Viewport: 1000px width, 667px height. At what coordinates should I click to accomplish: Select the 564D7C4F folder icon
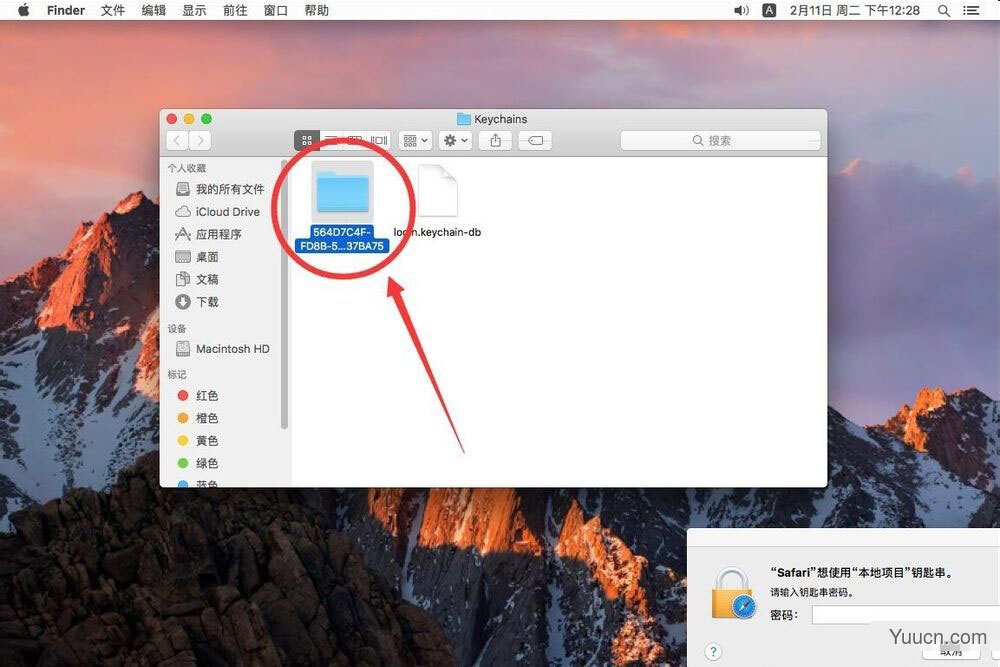click(x=342, y=191)
